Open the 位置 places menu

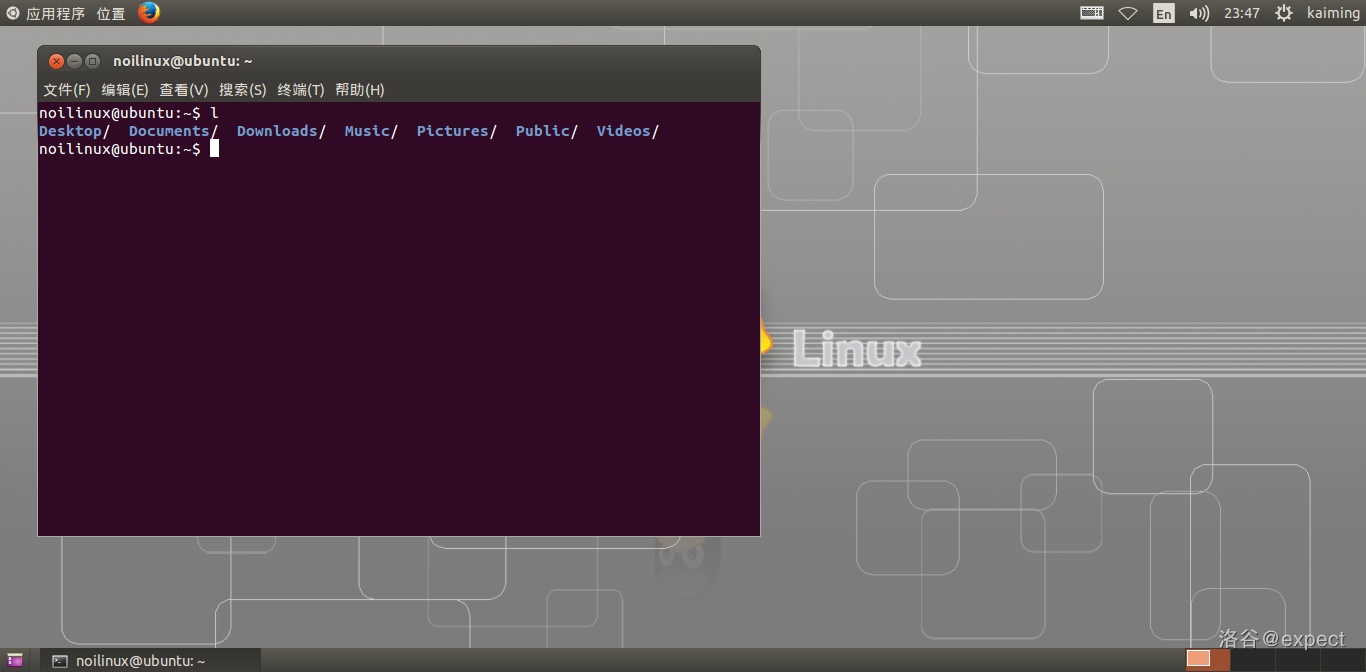coord(111,13)
